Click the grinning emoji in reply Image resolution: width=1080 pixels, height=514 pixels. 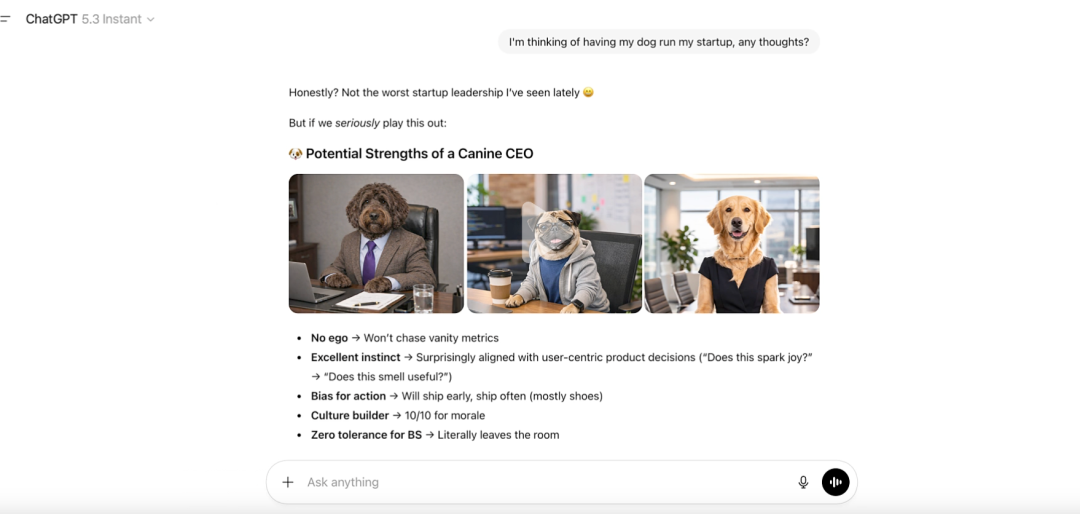(588, 92)
